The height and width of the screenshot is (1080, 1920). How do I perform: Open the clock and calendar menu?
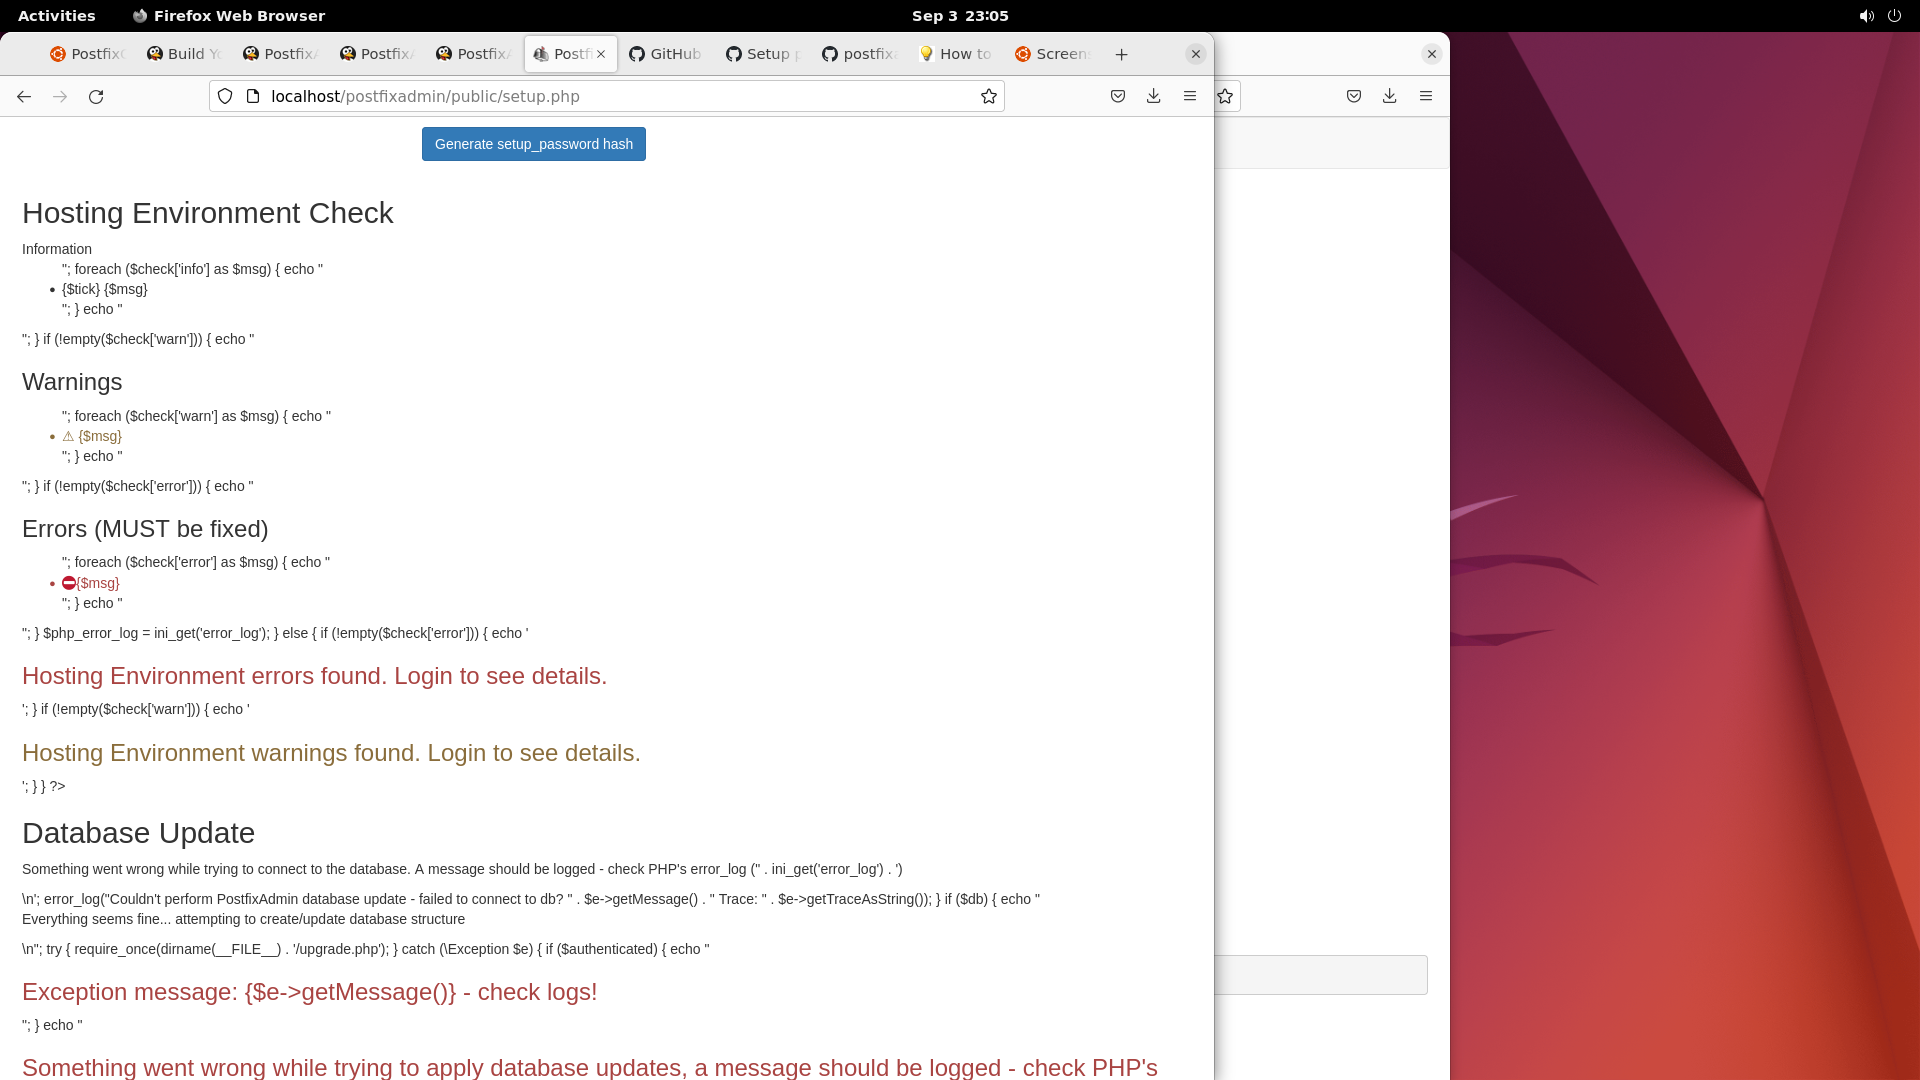point(959,16)
